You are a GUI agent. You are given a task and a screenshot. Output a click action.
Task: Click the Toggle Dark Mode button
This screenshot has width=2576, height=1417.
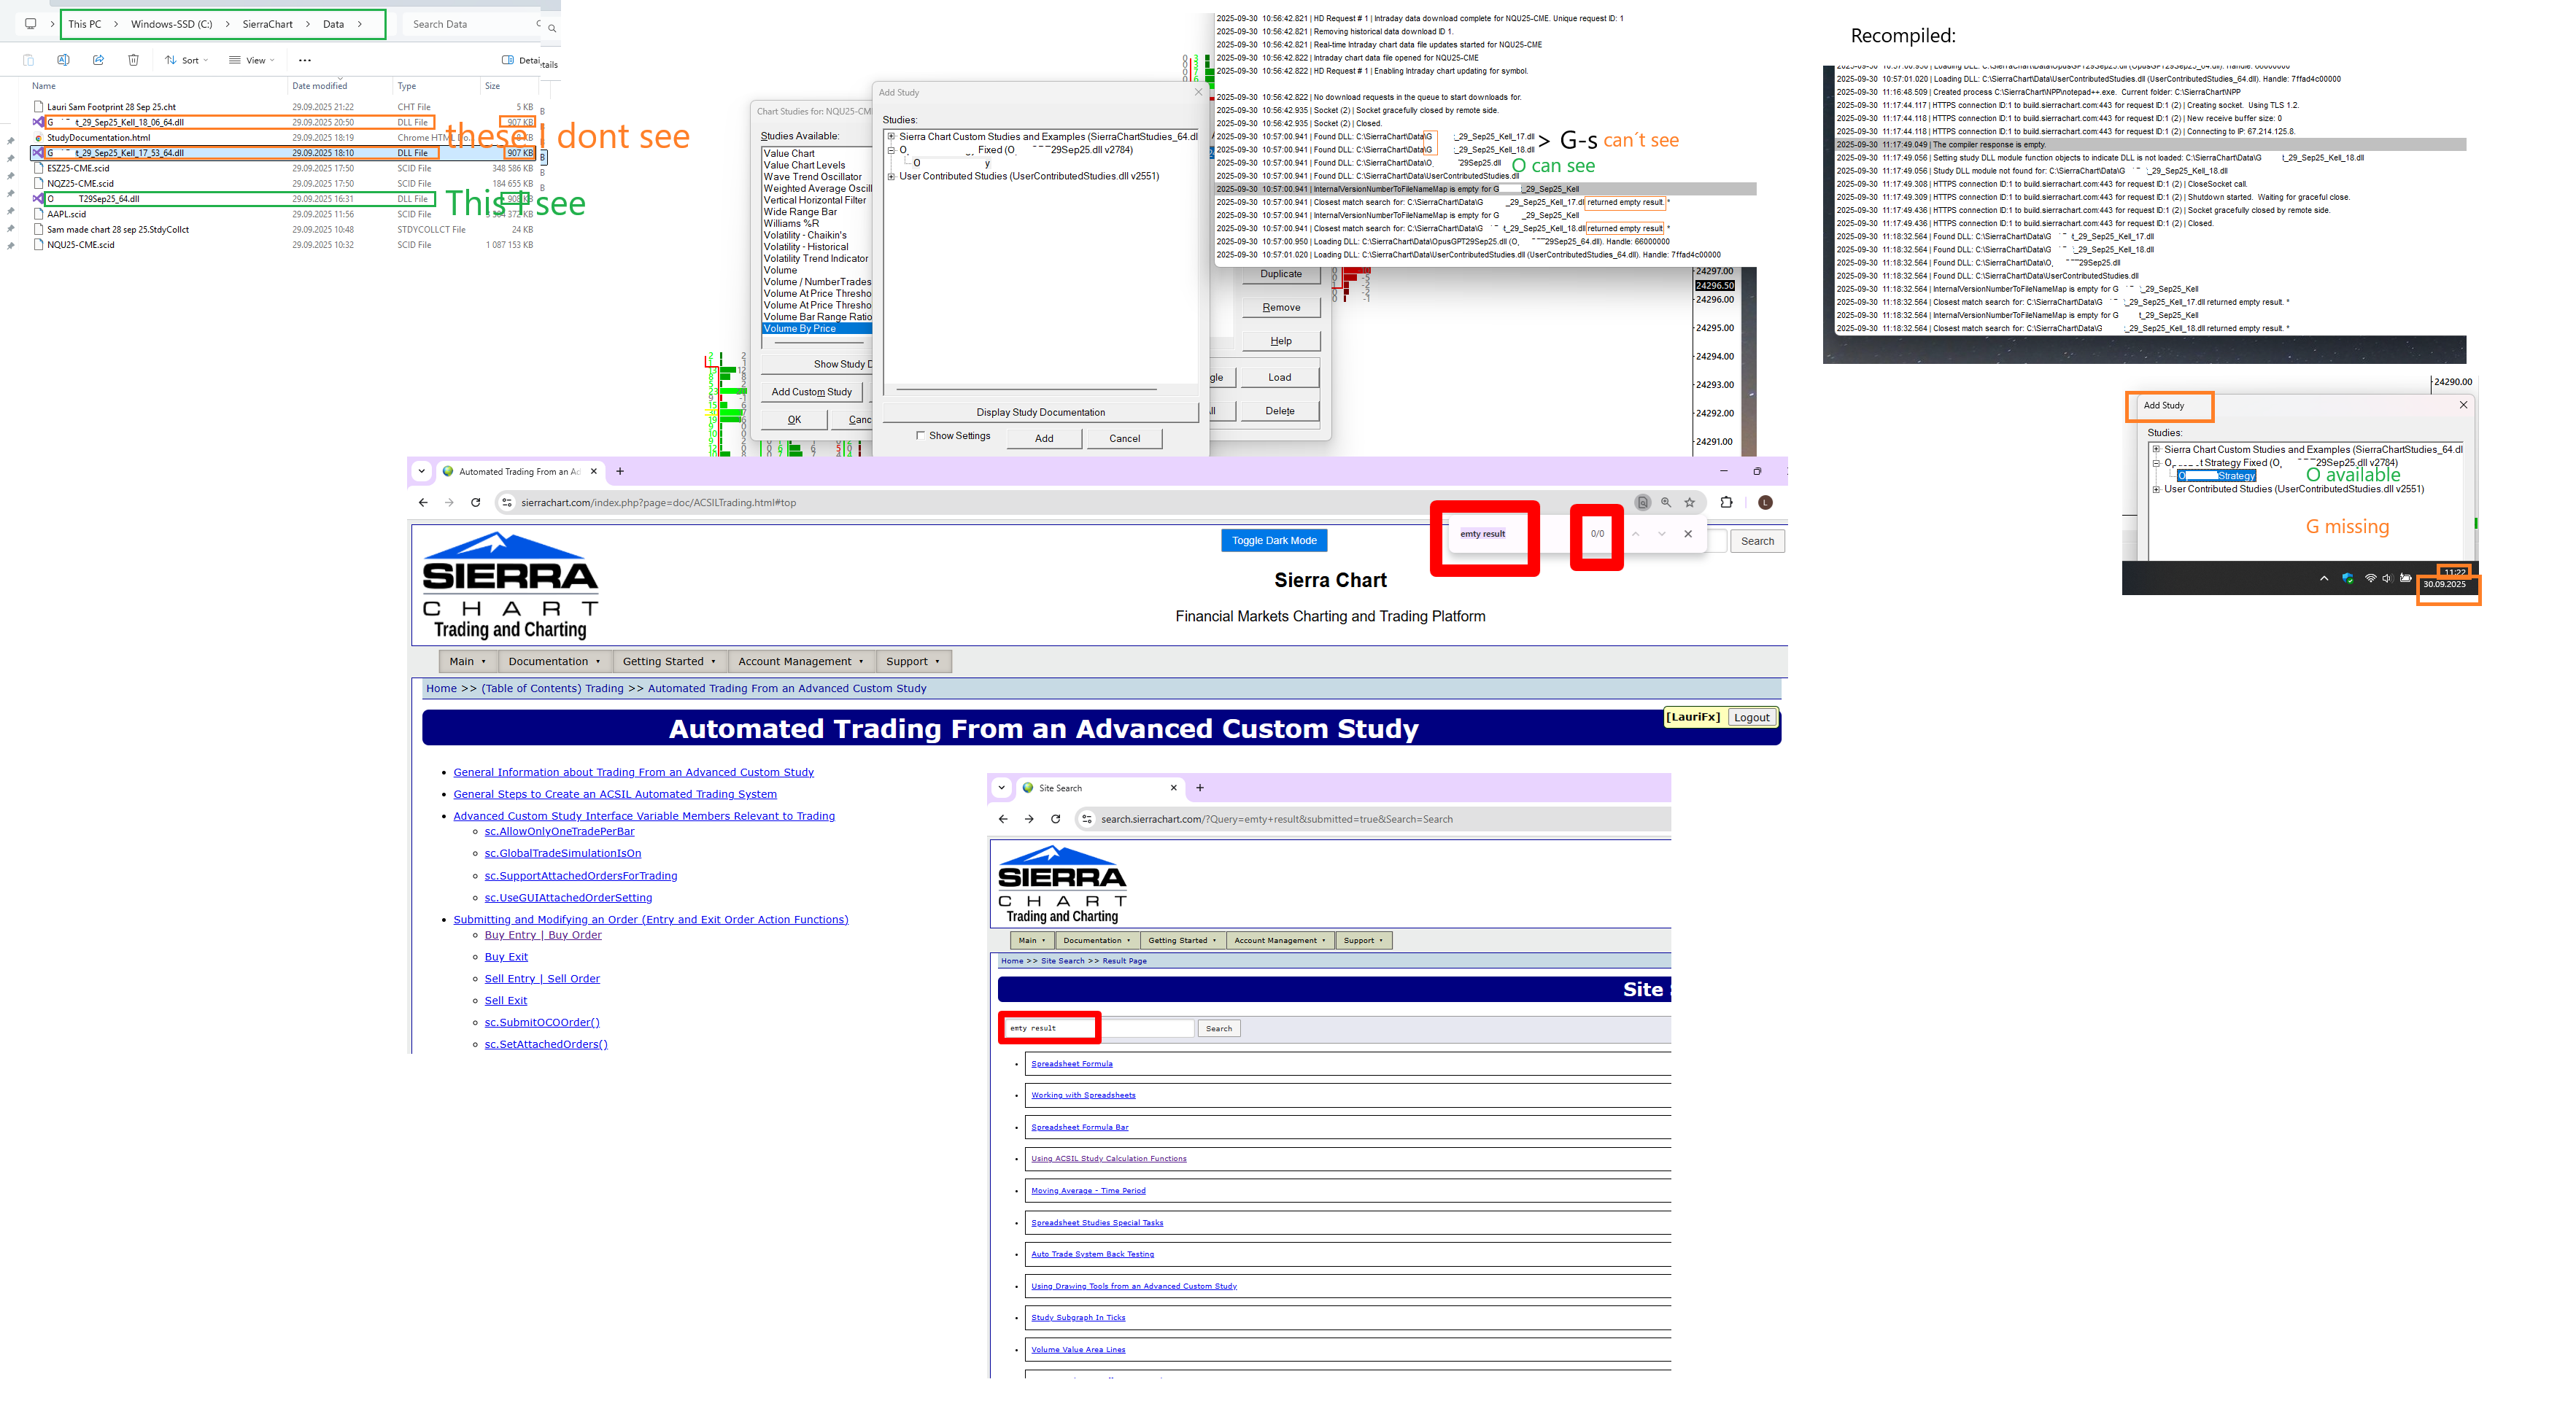1273,540
